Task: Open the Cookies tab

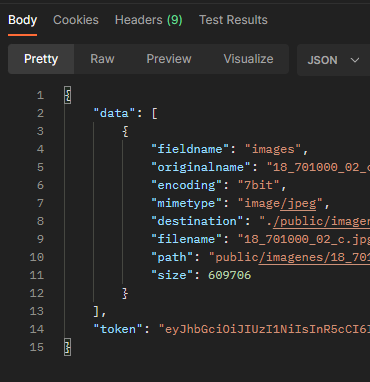Action: (x=76, y=20)
